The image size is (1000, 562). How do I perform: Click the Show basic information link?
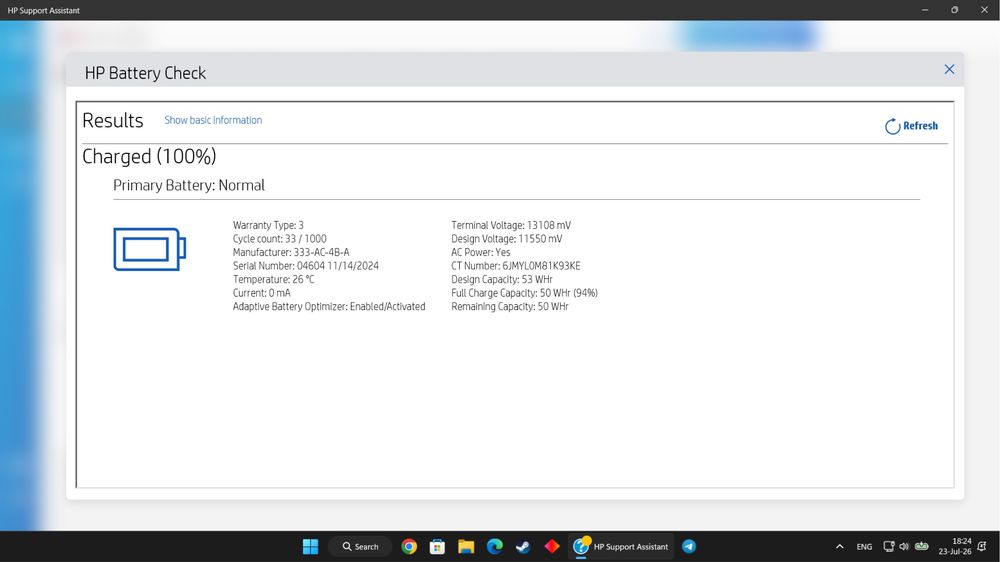[x=213, y=120]
